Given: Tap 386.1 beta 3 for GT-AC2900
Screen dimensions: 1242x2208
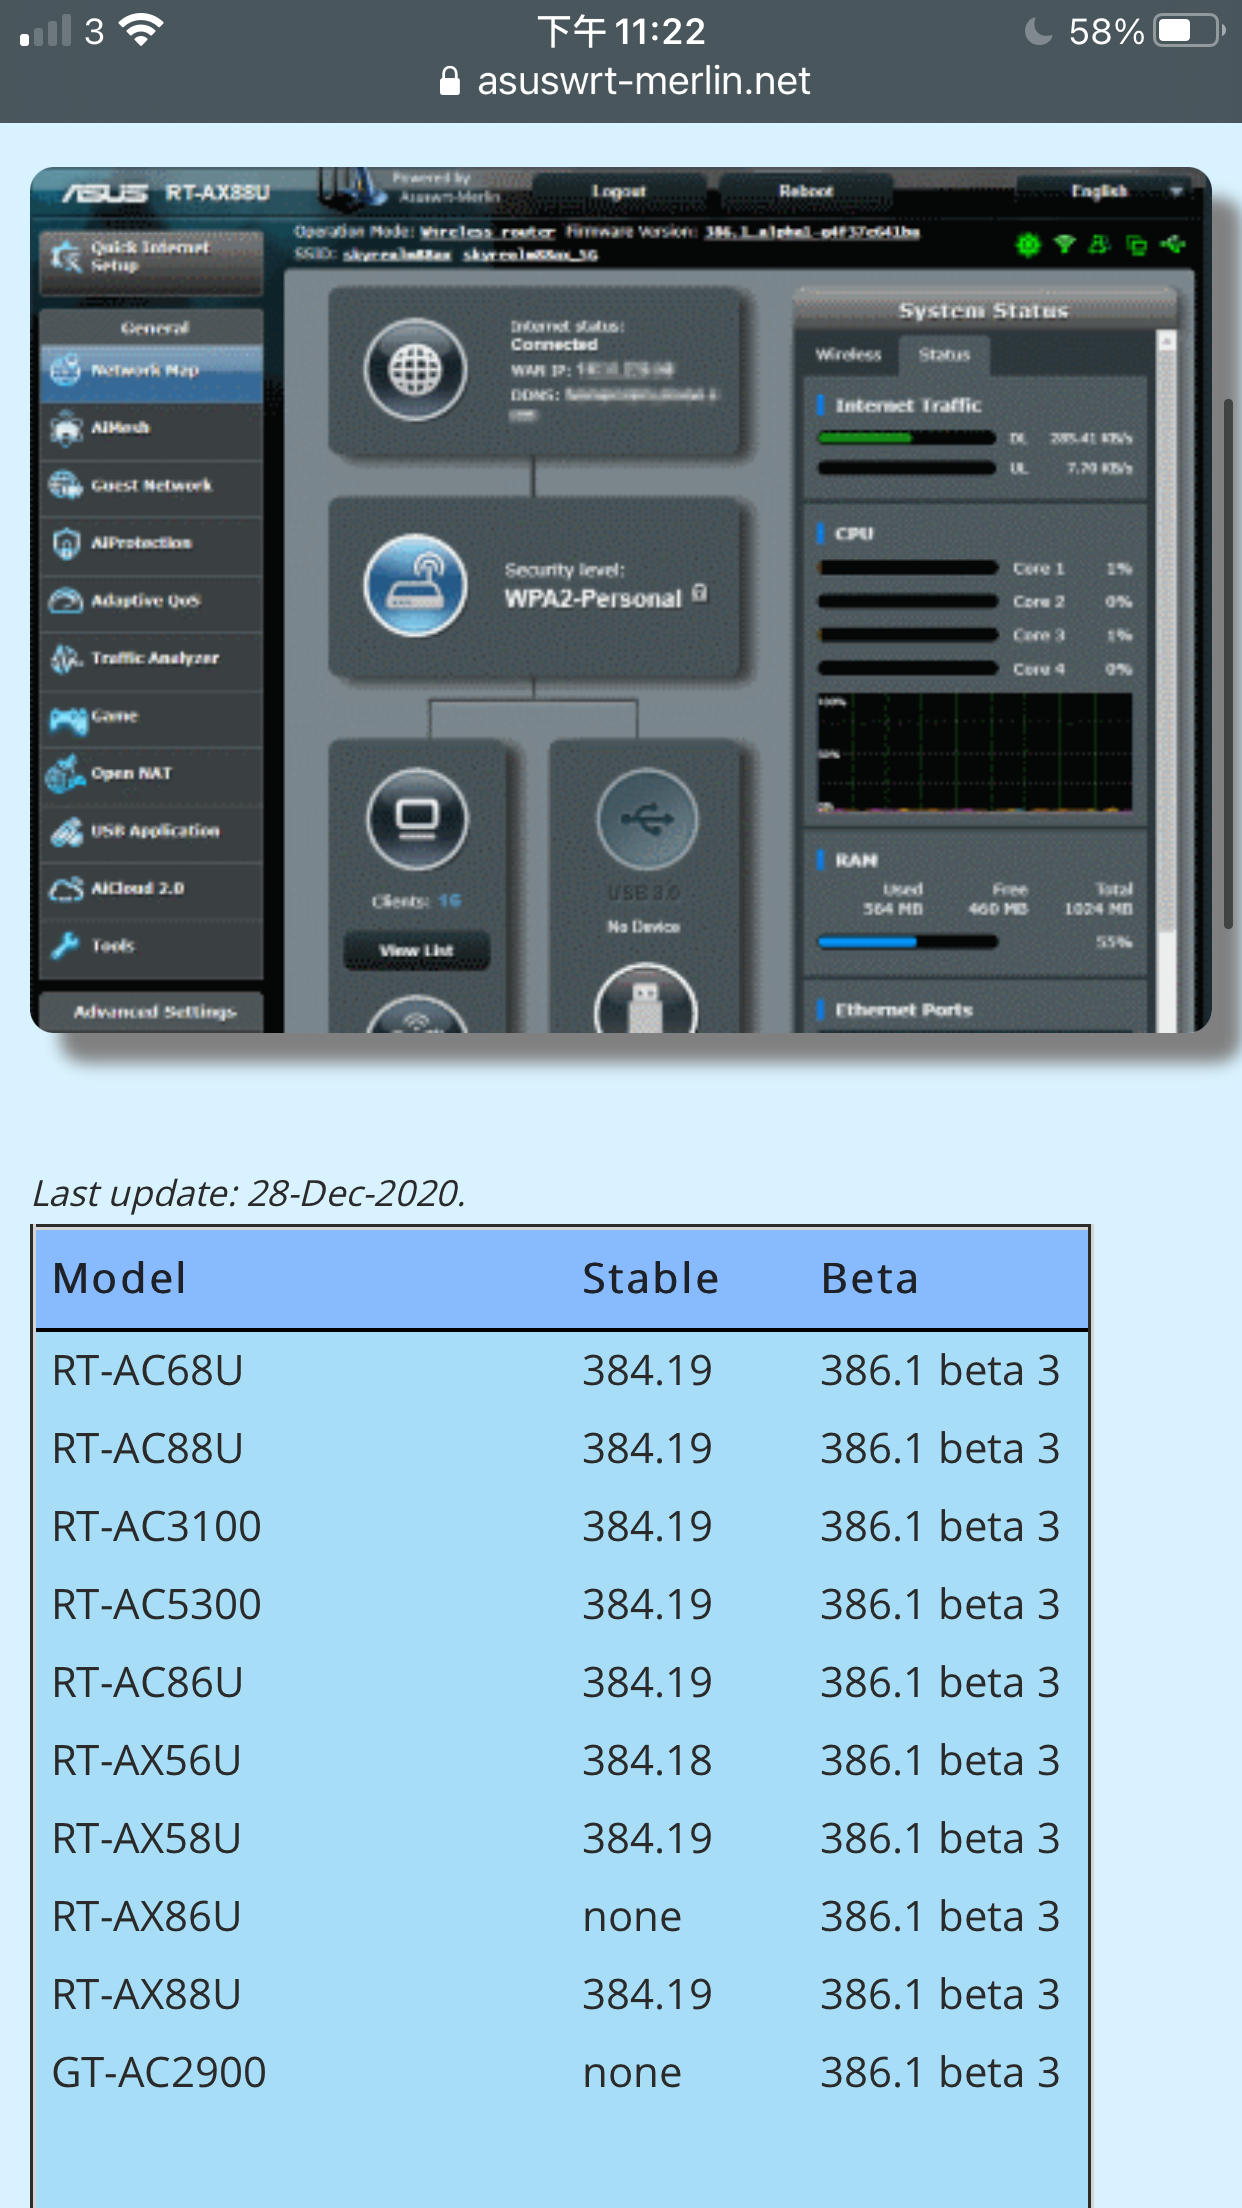Looking at the screenshot, I should (x=940, y=2073).
